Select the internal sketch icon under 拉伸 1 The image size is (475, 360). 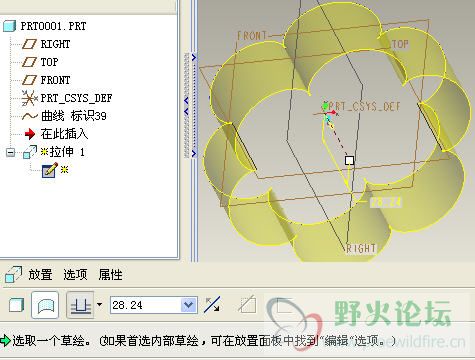50,170
